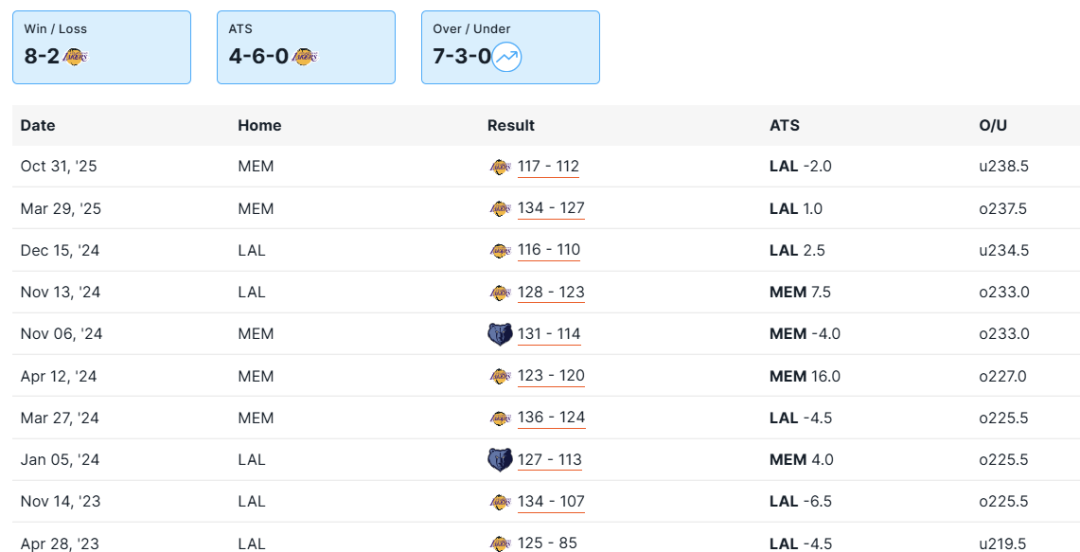
Task: Click the Lakers logo in Win/Loss card
Action: (76, 57)
